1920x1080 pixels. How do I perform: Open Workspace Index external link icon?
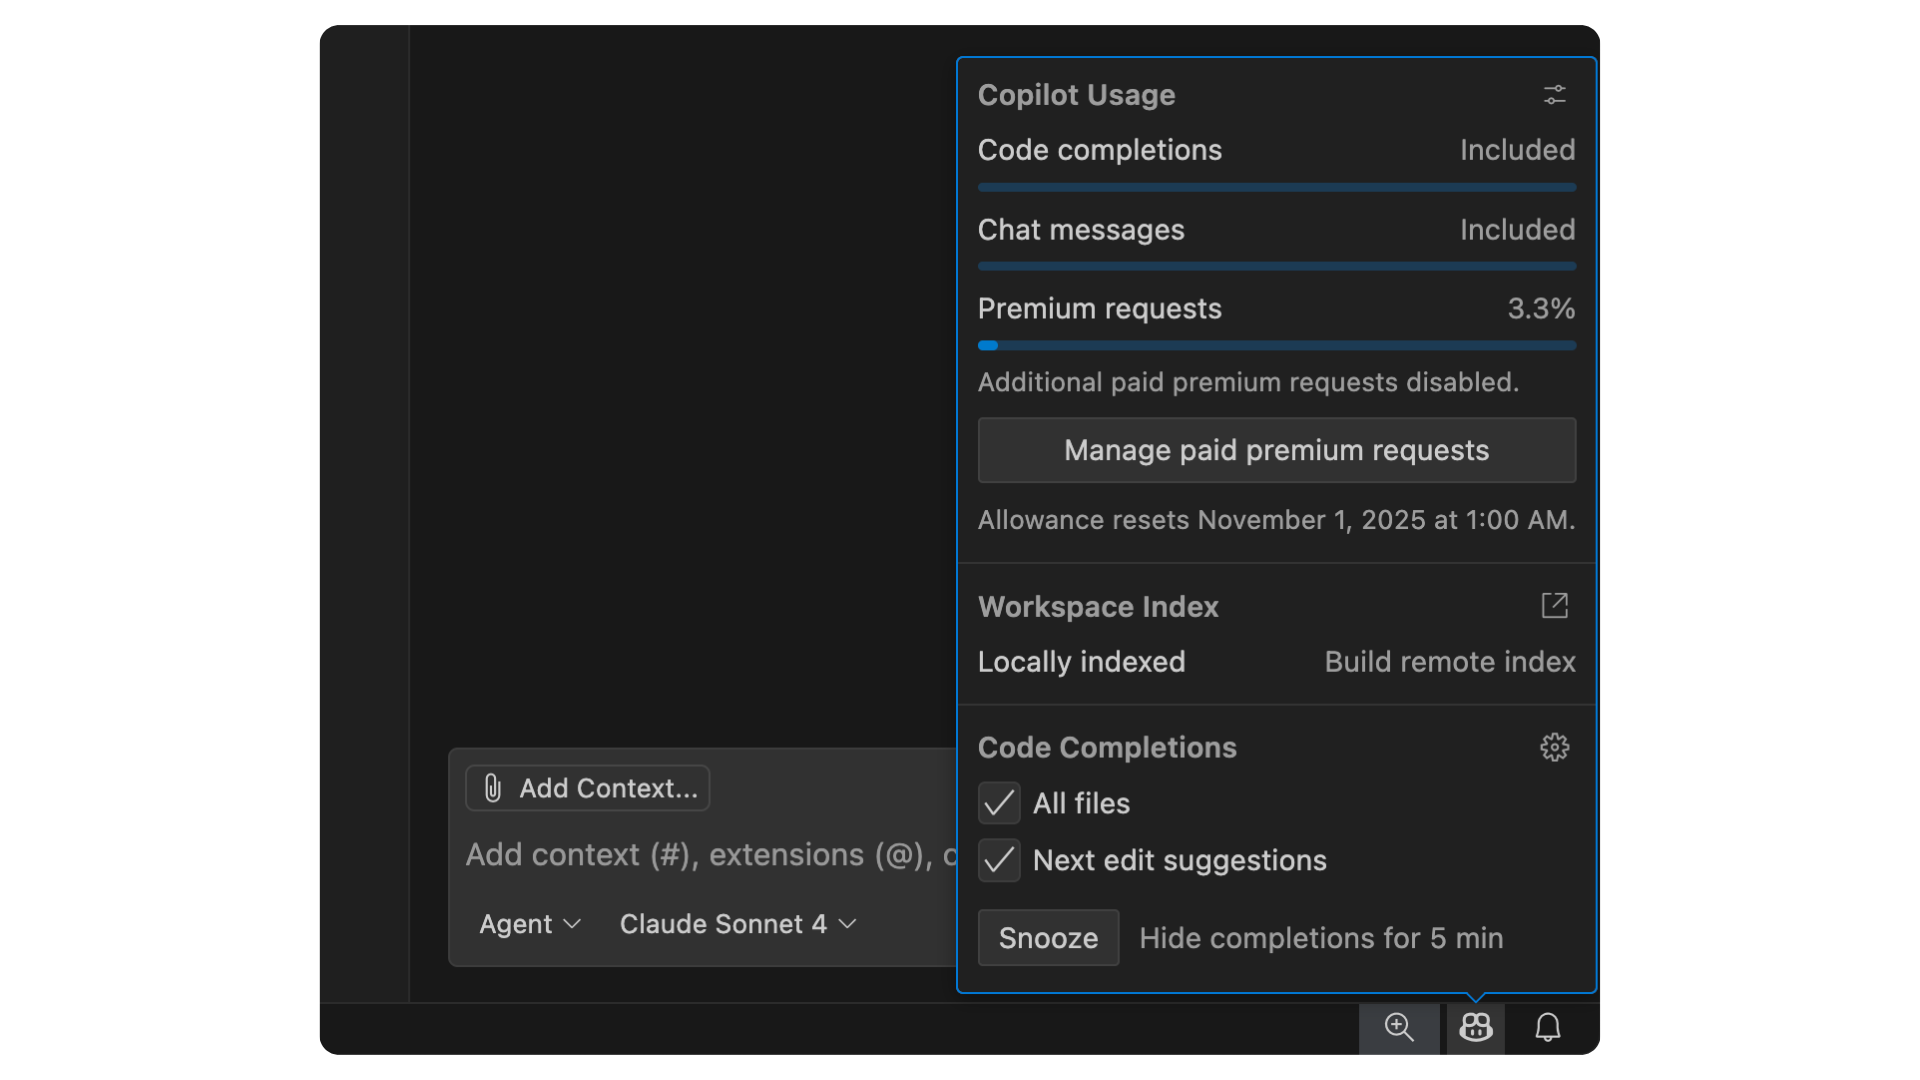pos(1554,605)
